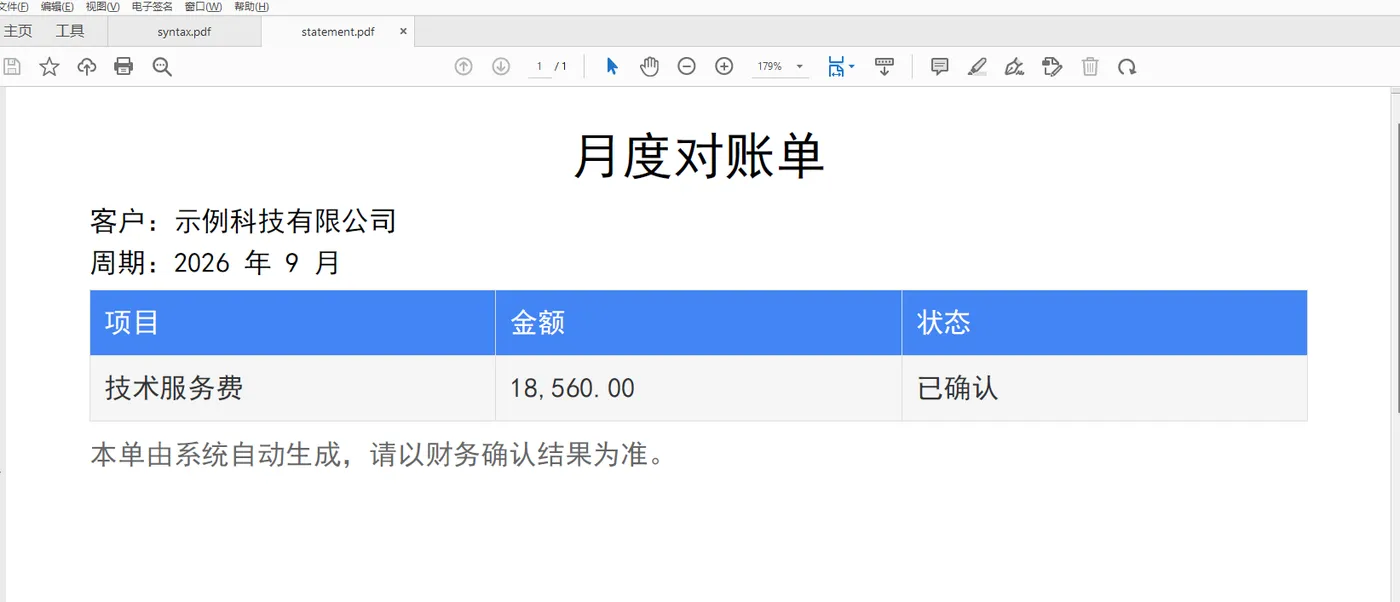Screen dimensions: 1400x602
Task: Click the stamp/edit document icon
Action: 1052,67
